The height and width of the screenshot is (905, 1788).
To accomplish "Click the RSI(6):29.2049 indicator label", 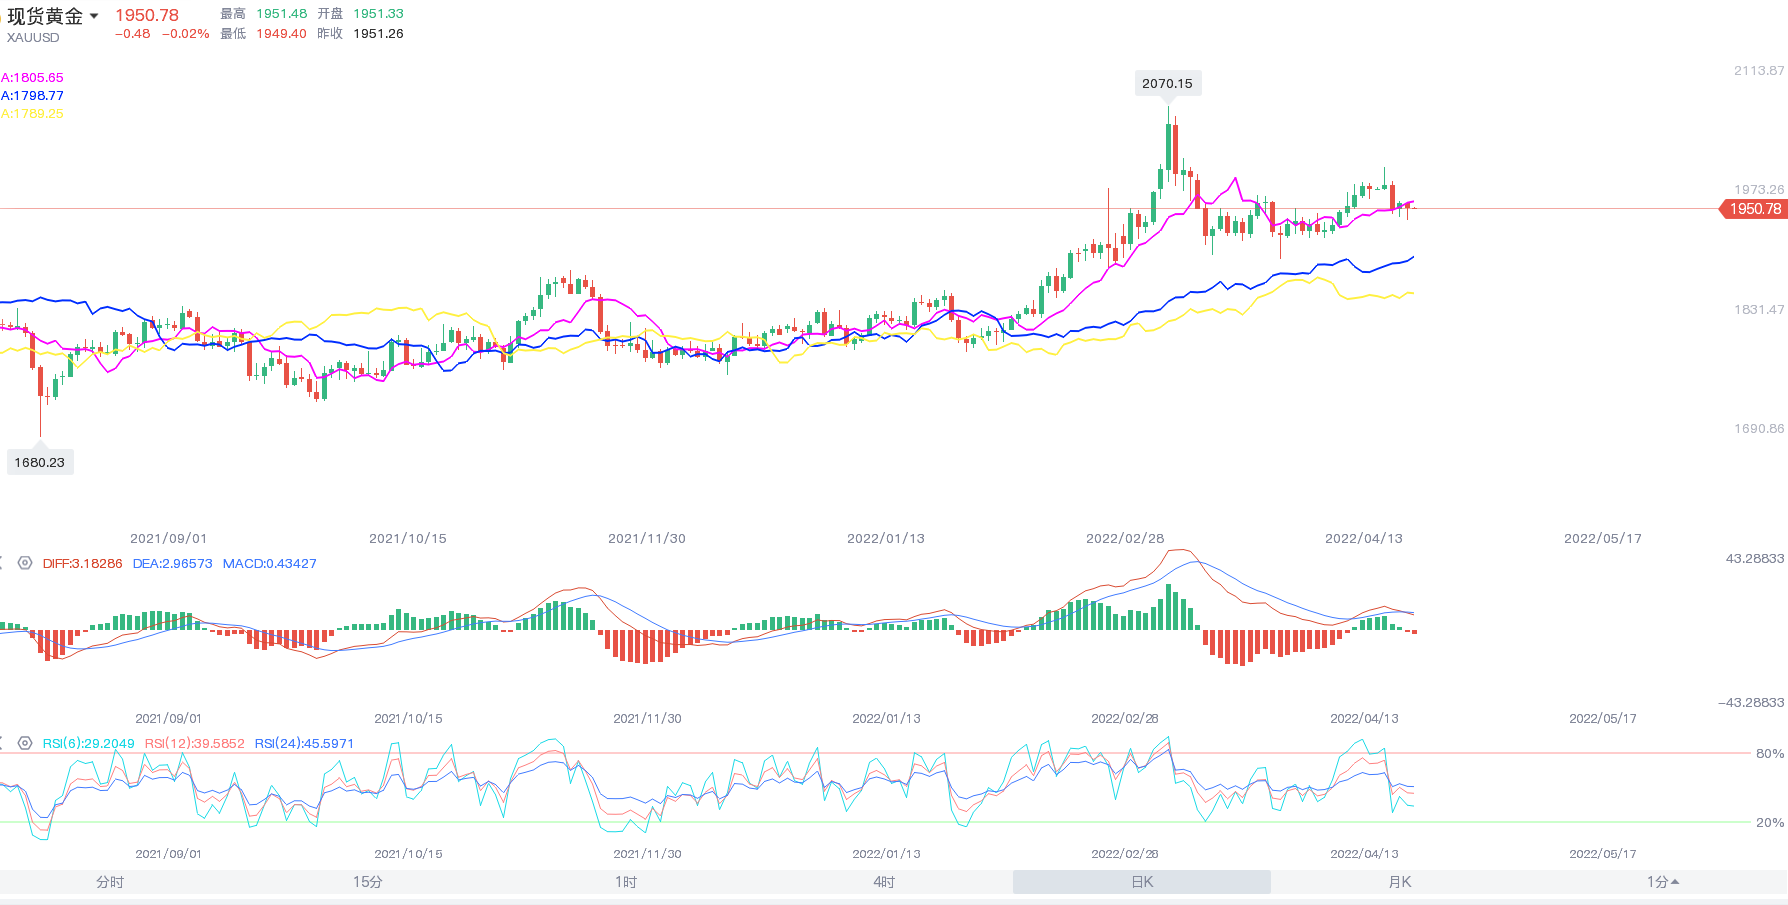I will click(x=88, y=744).
